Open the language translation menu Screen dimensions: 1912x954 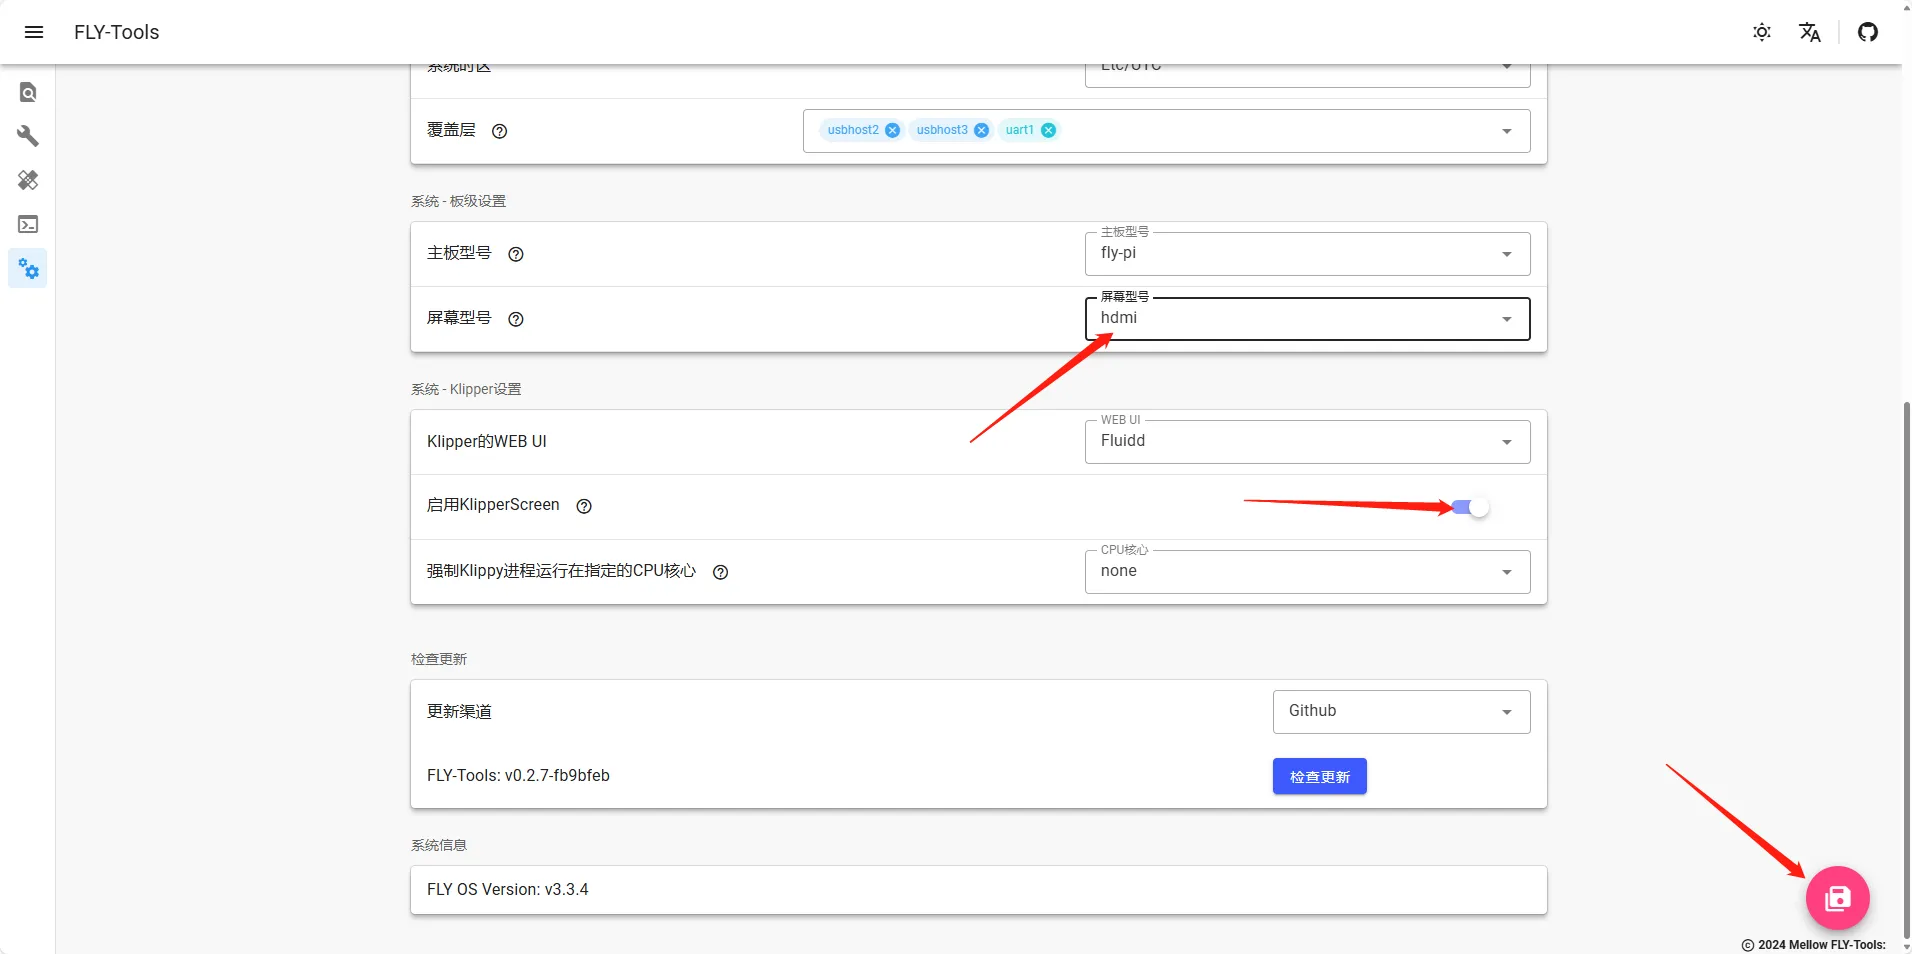click(1810, 32)
